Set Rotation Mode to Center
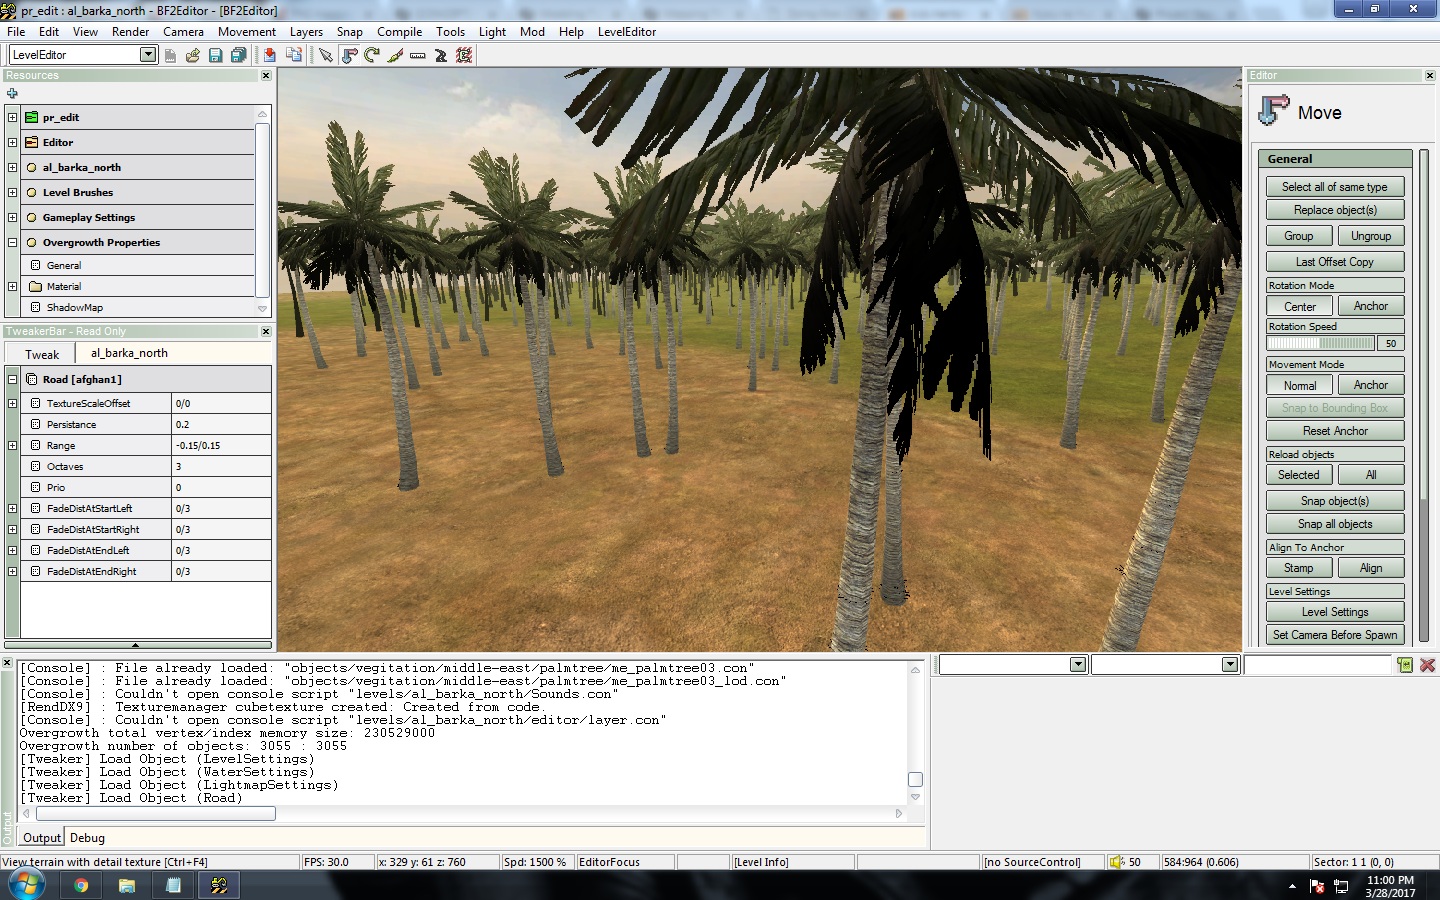1440x900 pixels. (x=1299, y=306)
